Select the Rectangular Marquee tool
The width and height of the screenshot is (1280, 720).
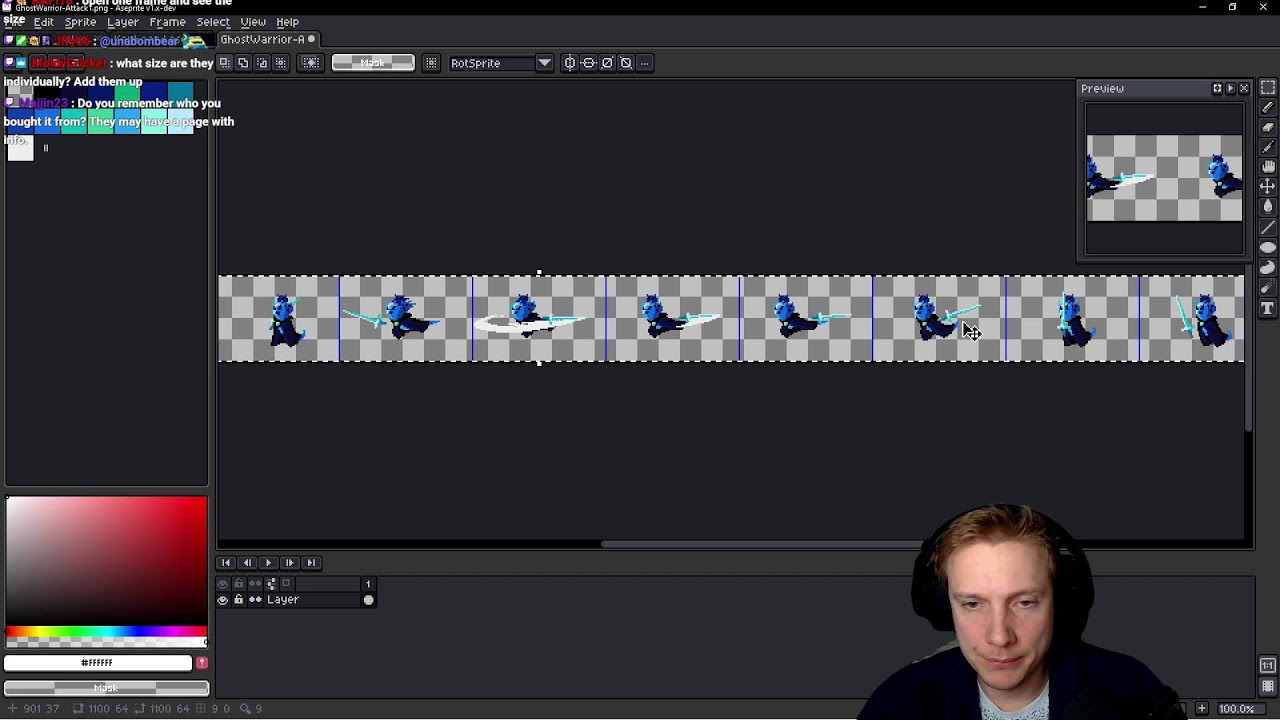[1268, 88]
